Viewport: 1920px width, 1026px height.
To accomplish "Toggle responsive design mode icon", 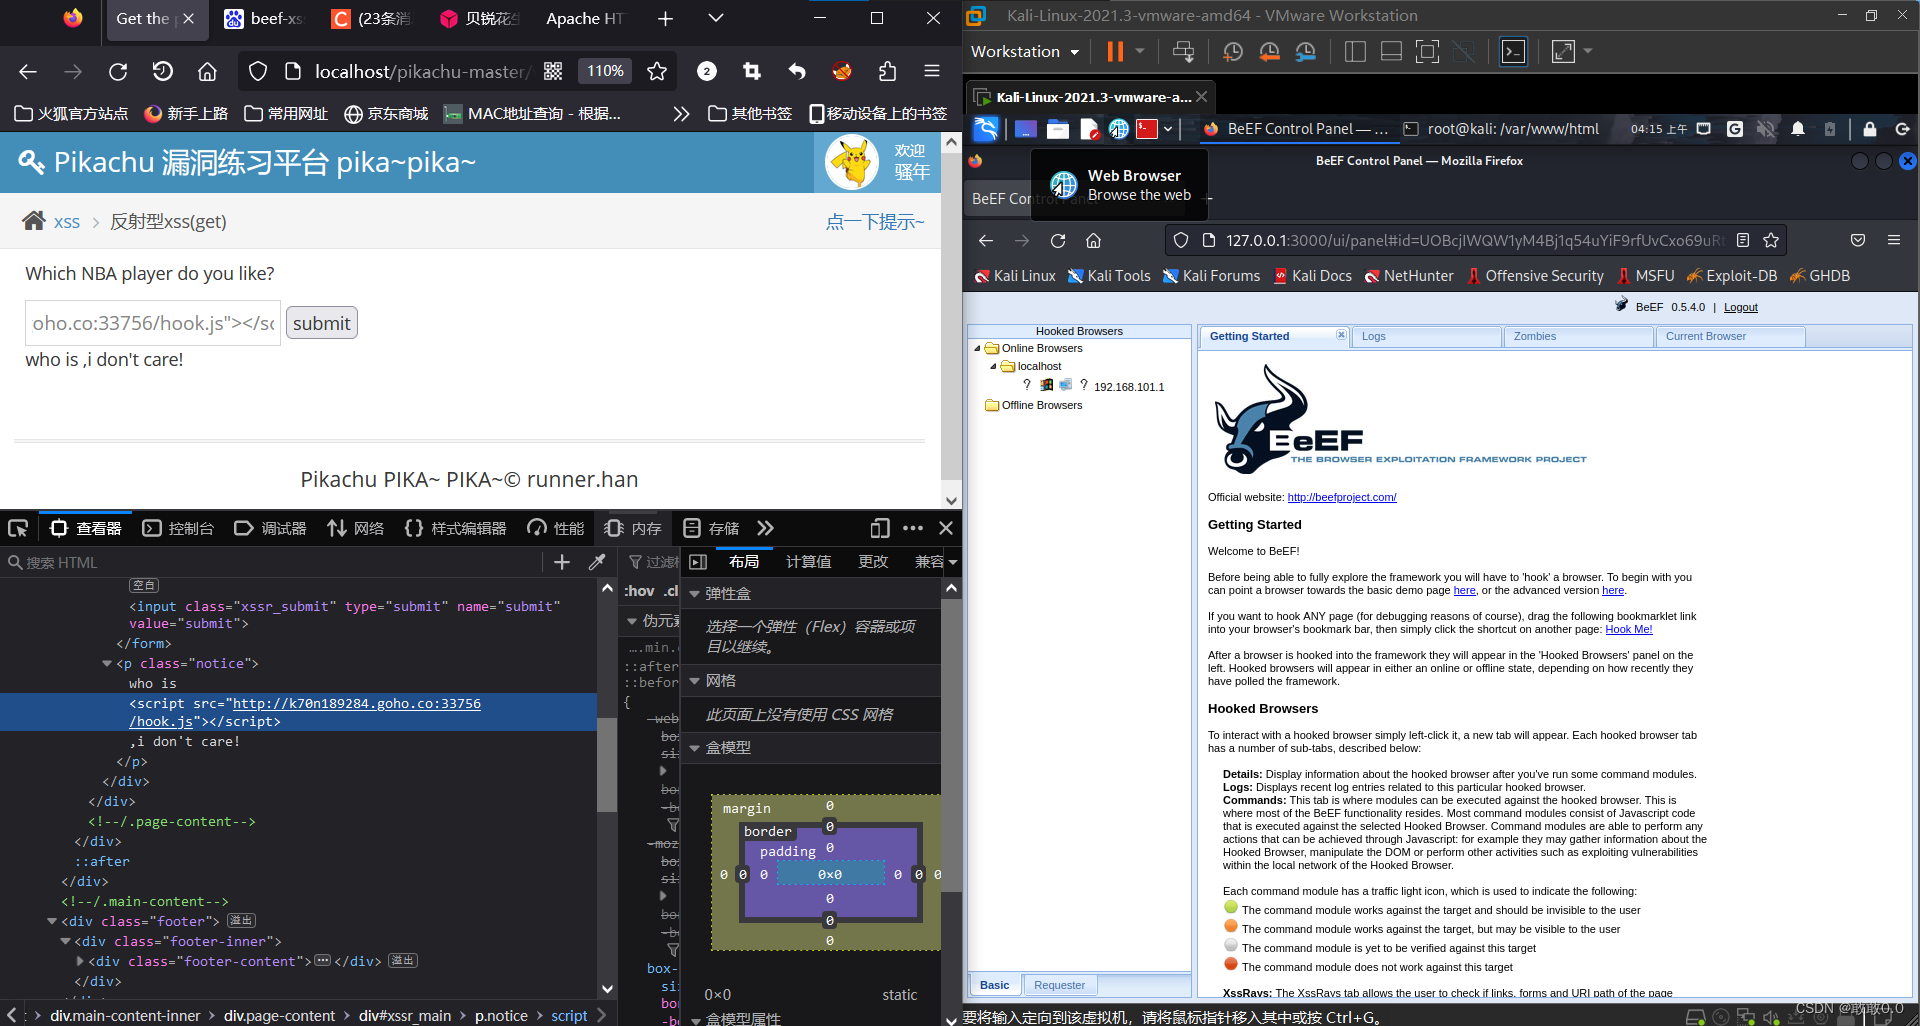I will click(x=880, y=528).
